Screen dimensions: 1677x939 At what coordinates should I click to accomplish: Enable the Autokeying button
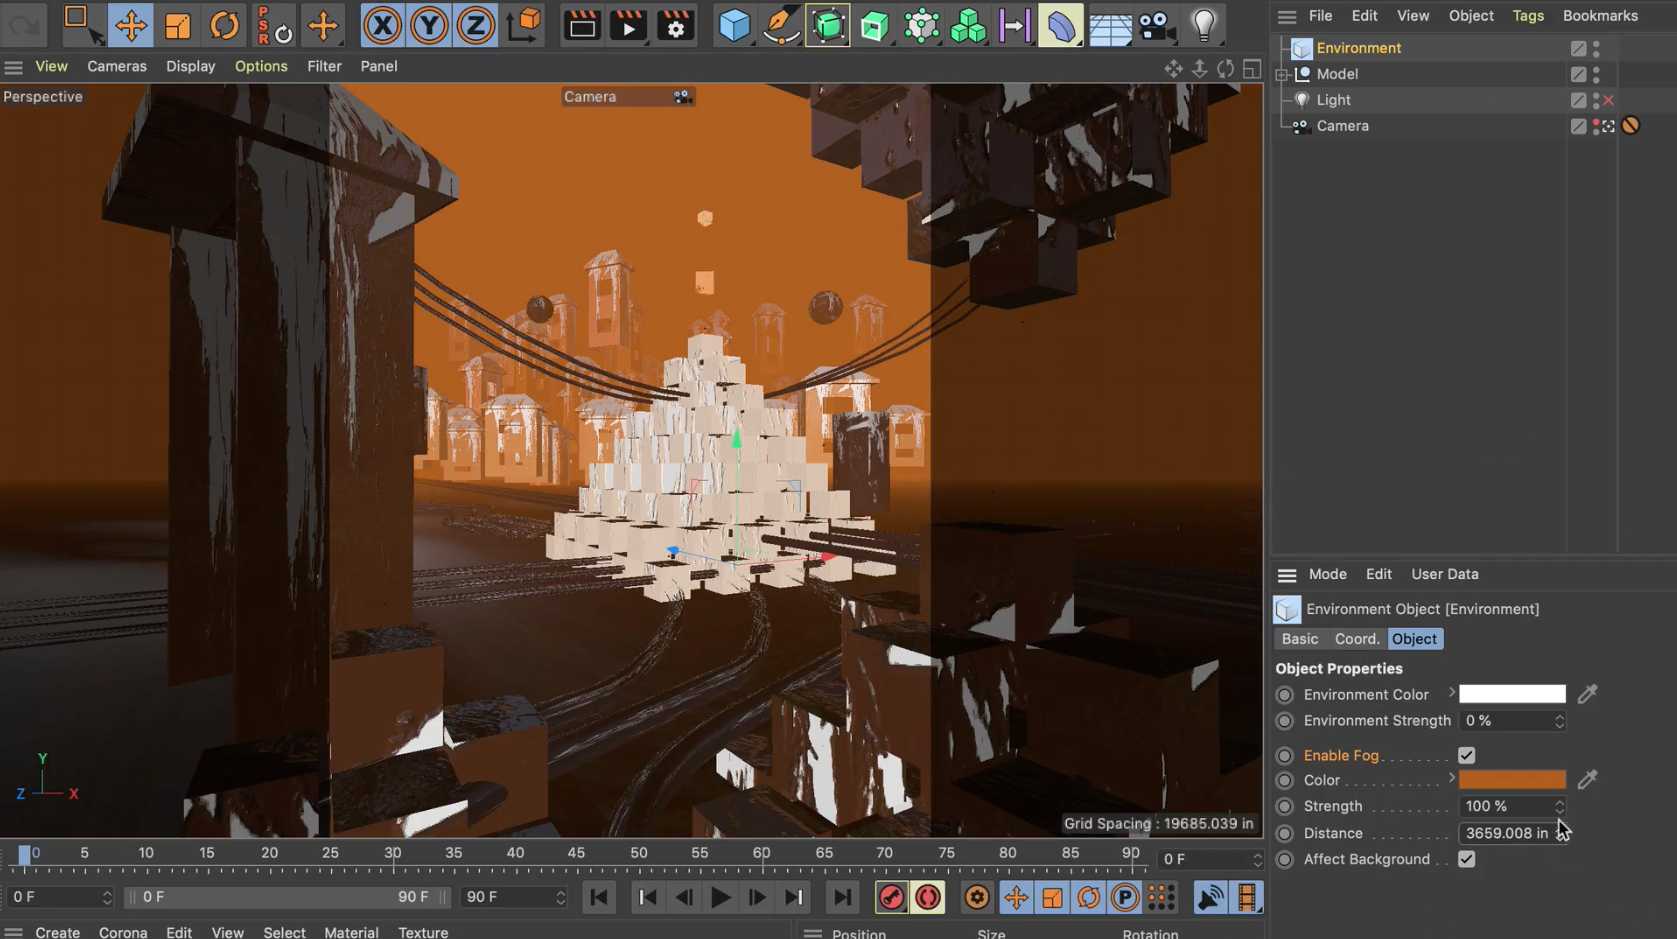tap(928, 897)
